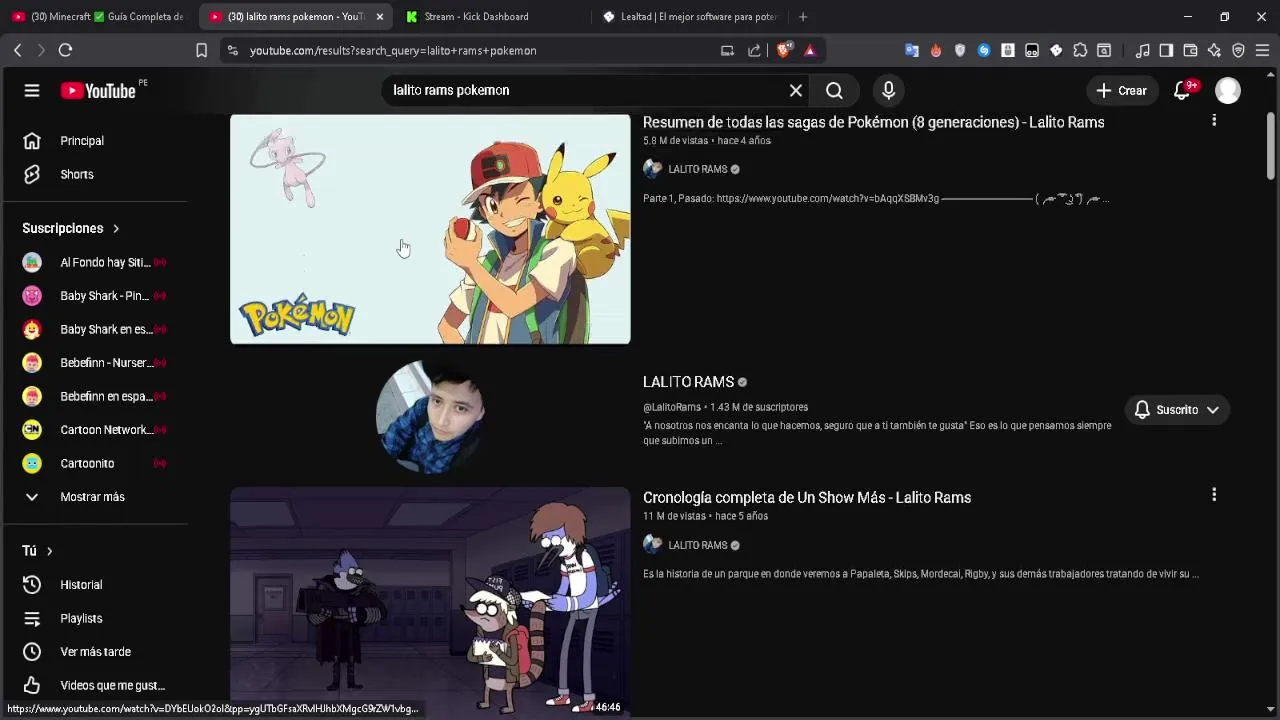
Task: Open LALITO RAMS channel under Un Show Más
Action: [697, 545]
